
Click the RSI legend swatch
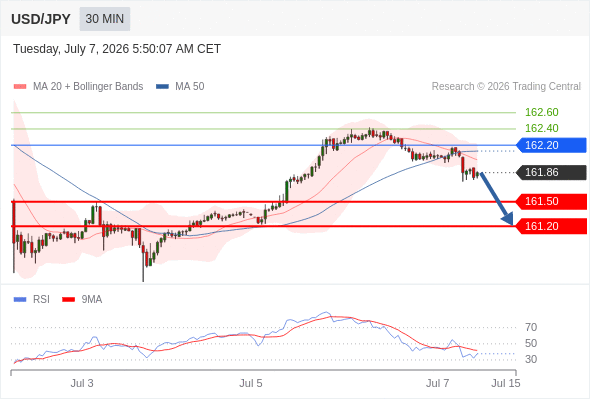tap(20, 300)
